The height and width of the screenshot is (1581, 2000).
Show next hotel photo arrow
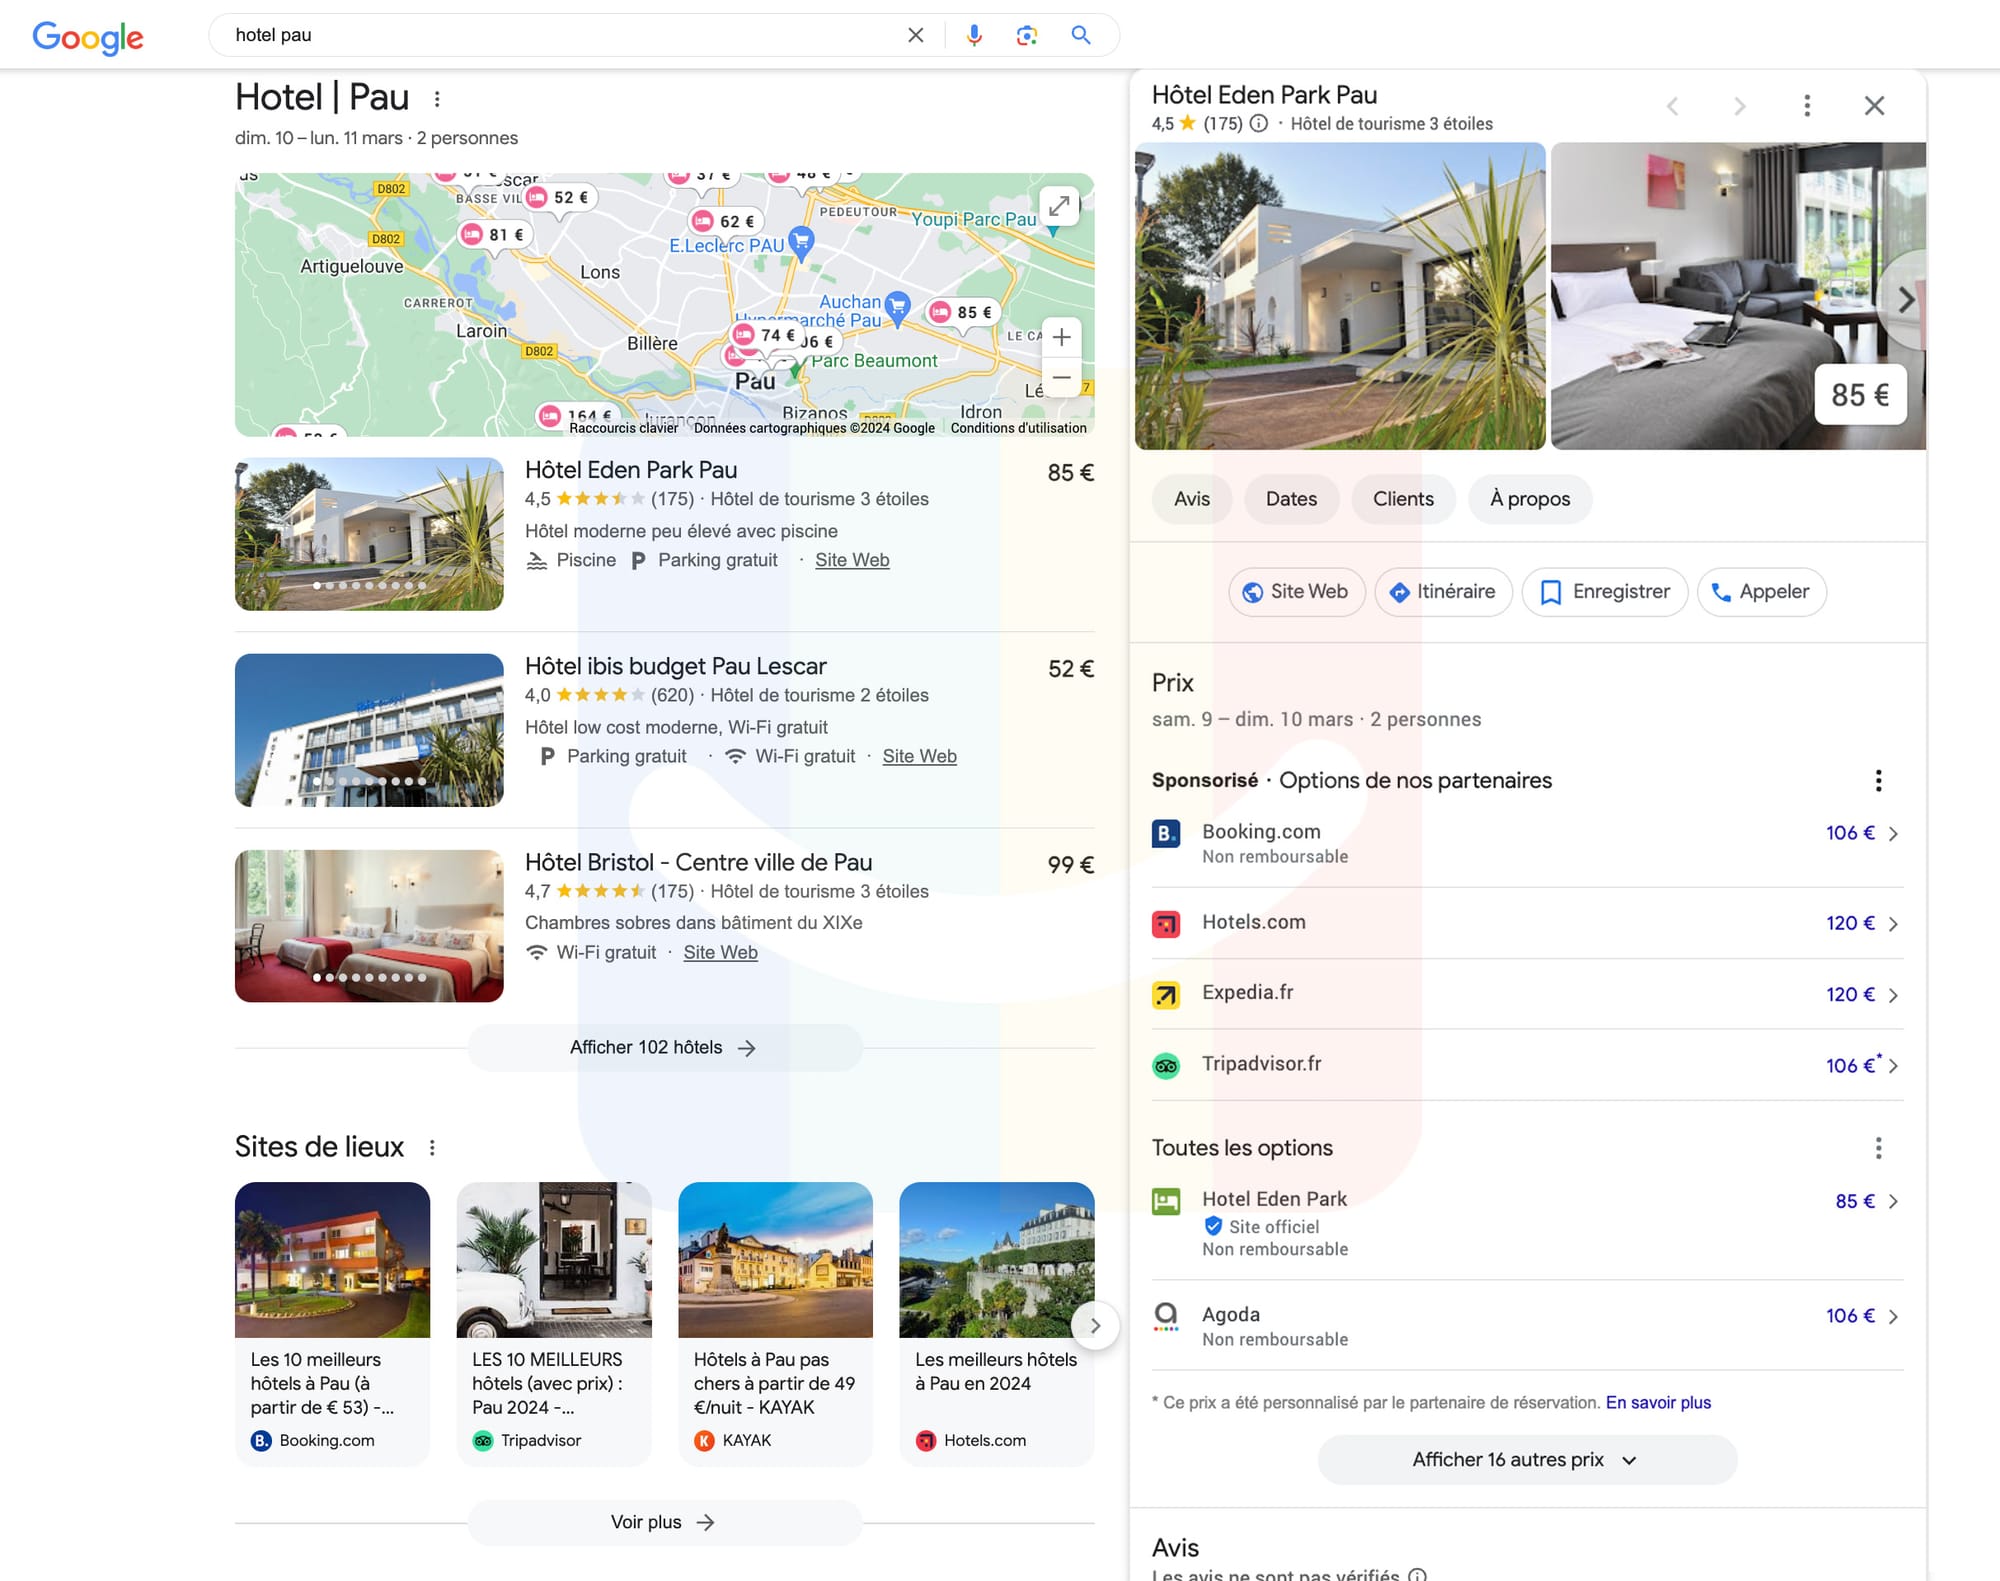pyautogui.click(x=1905, y=300)
